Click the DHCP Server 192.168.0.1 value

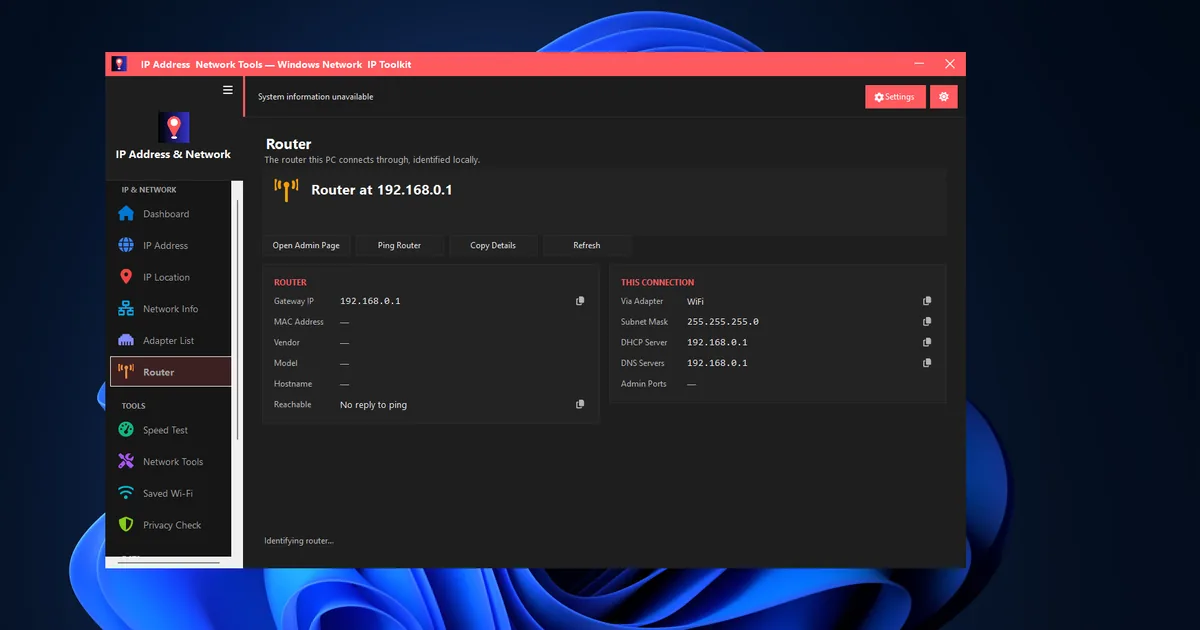tap(717, 342)
